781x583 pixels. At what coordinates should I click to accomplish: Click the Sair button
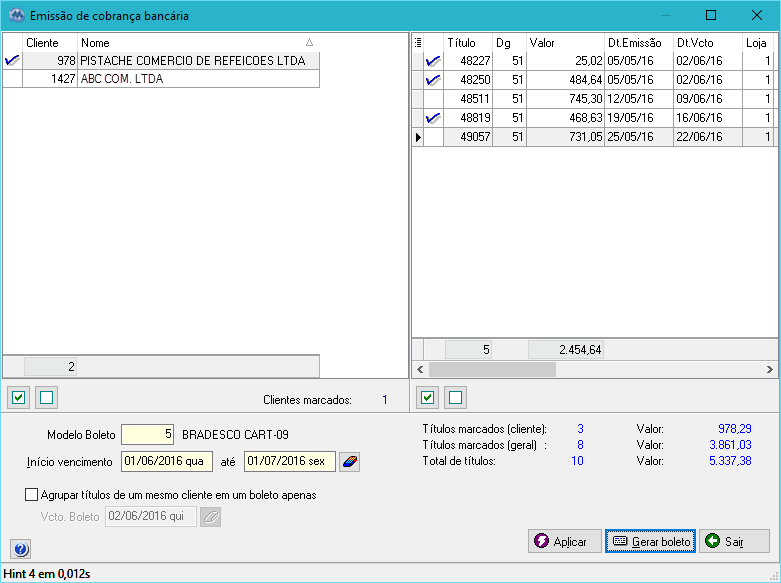735,541
